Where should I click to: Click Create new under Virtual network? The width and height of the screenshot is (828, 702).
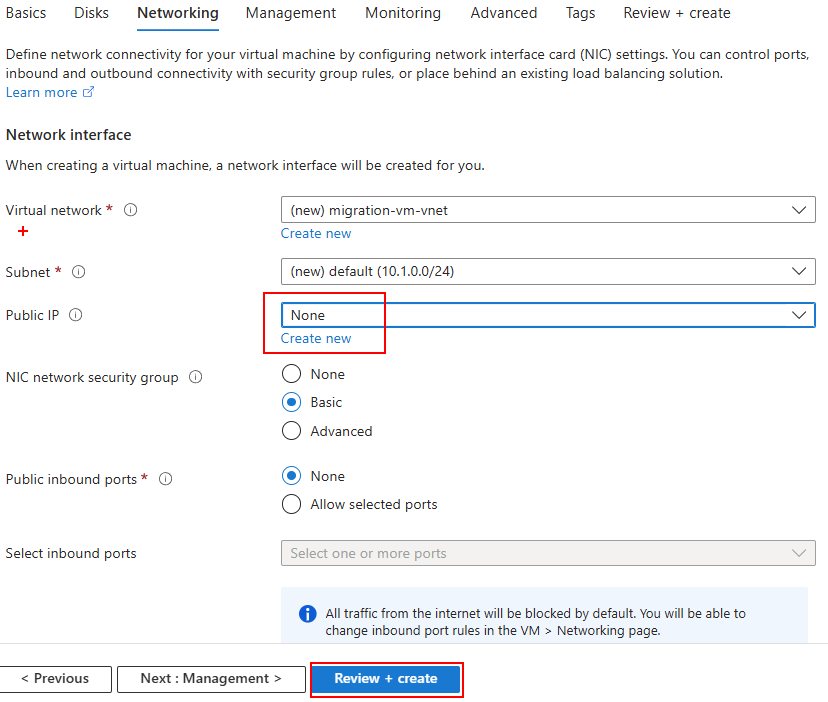[x=316, y=233]
